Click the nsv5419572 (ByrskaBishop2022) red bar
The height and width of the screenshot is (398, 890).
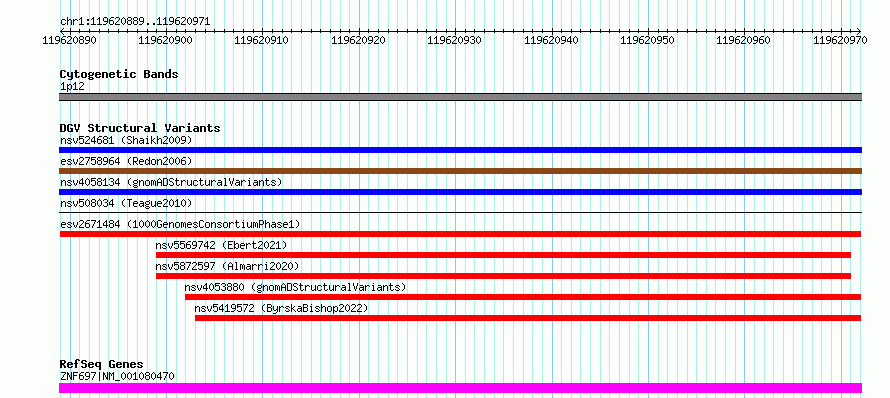528,318
